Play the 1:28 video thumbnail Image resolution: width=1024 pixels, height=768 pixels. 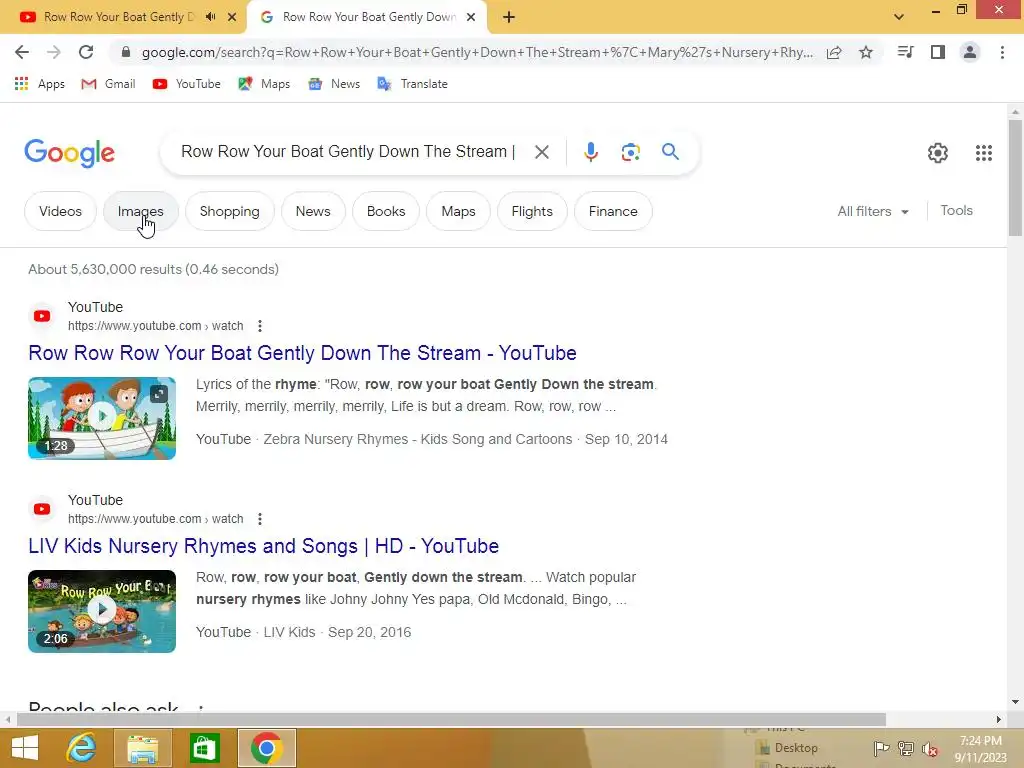(x=102, y=418)
